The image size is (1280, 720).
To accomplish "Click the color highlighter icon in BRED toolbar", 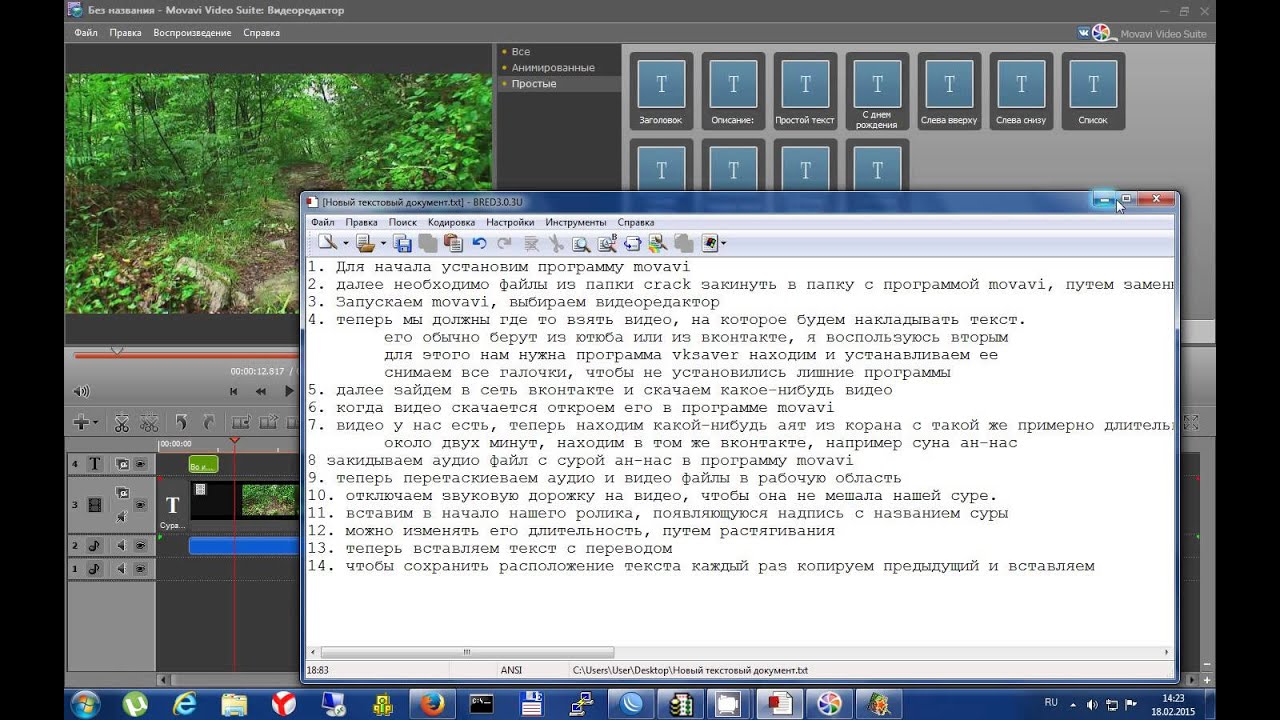I will coord(657,243).
